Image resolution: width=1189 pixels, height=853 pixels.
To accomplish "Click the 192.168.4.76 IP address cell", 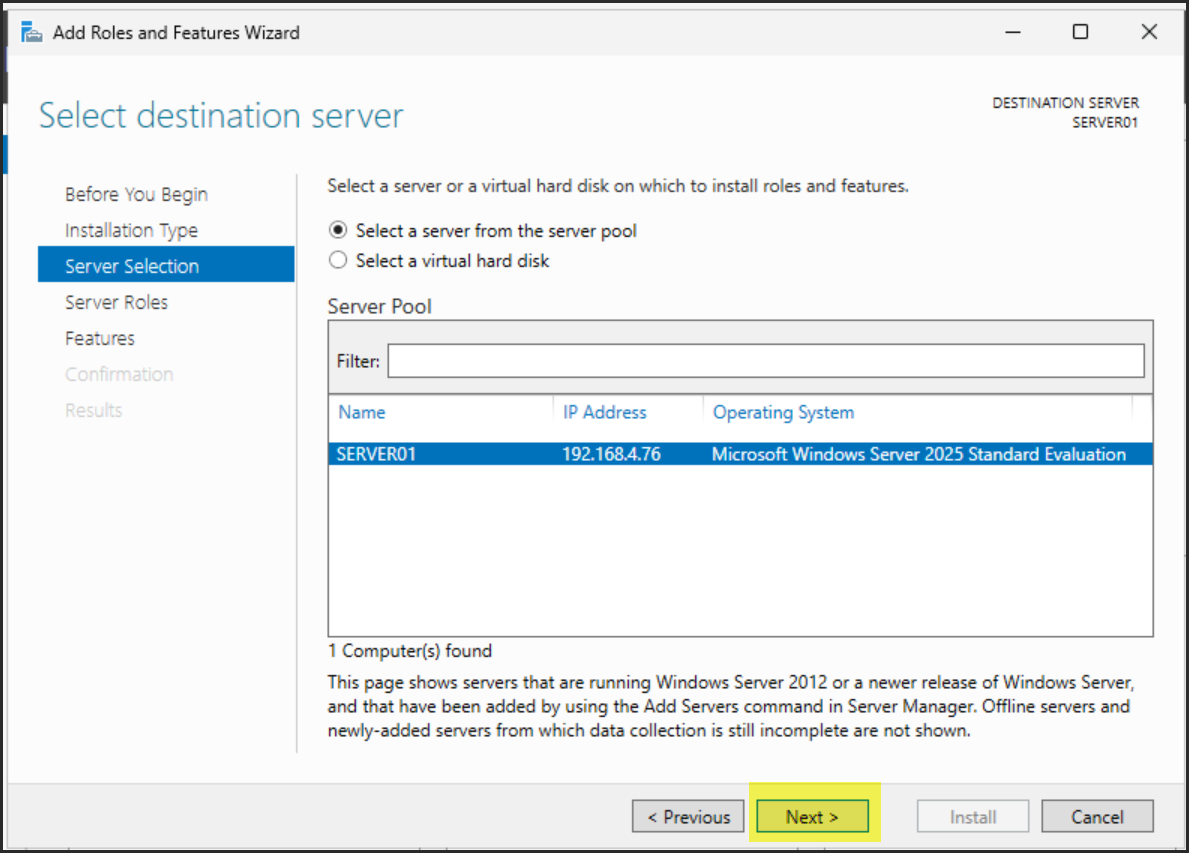I will 611,454.
